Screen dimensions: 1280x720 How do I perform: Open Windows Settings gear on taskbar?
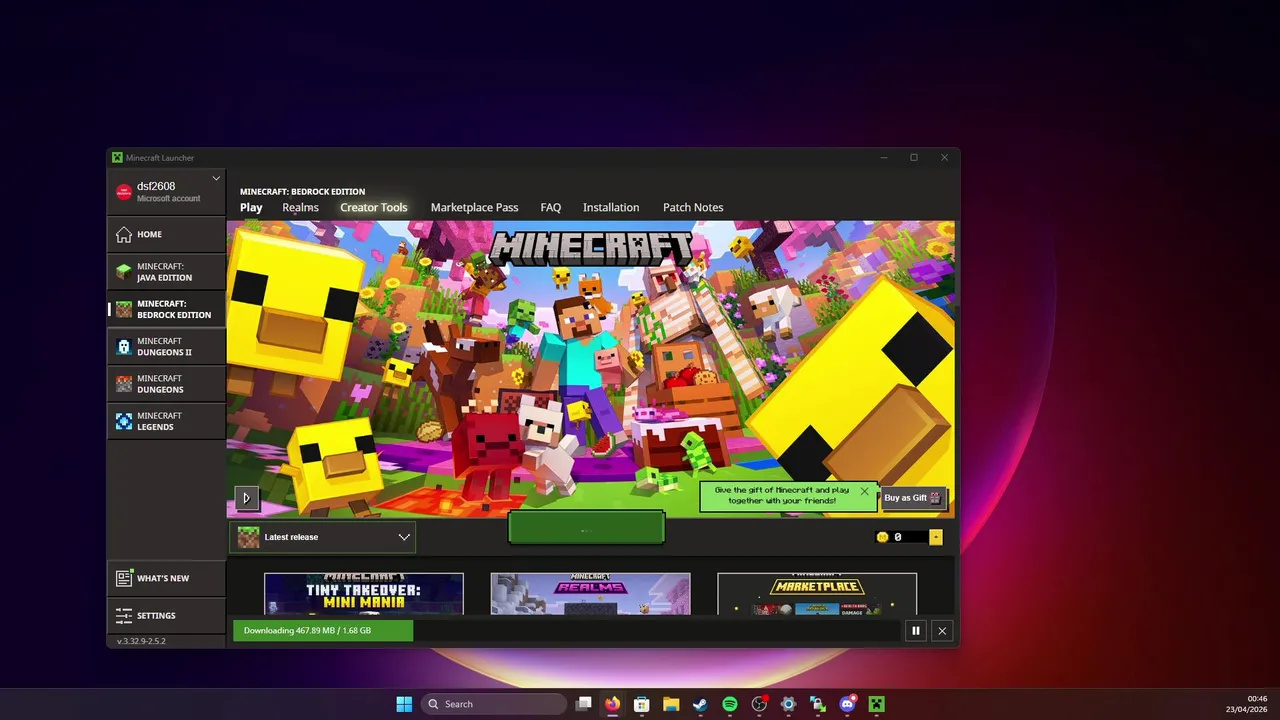788,704
